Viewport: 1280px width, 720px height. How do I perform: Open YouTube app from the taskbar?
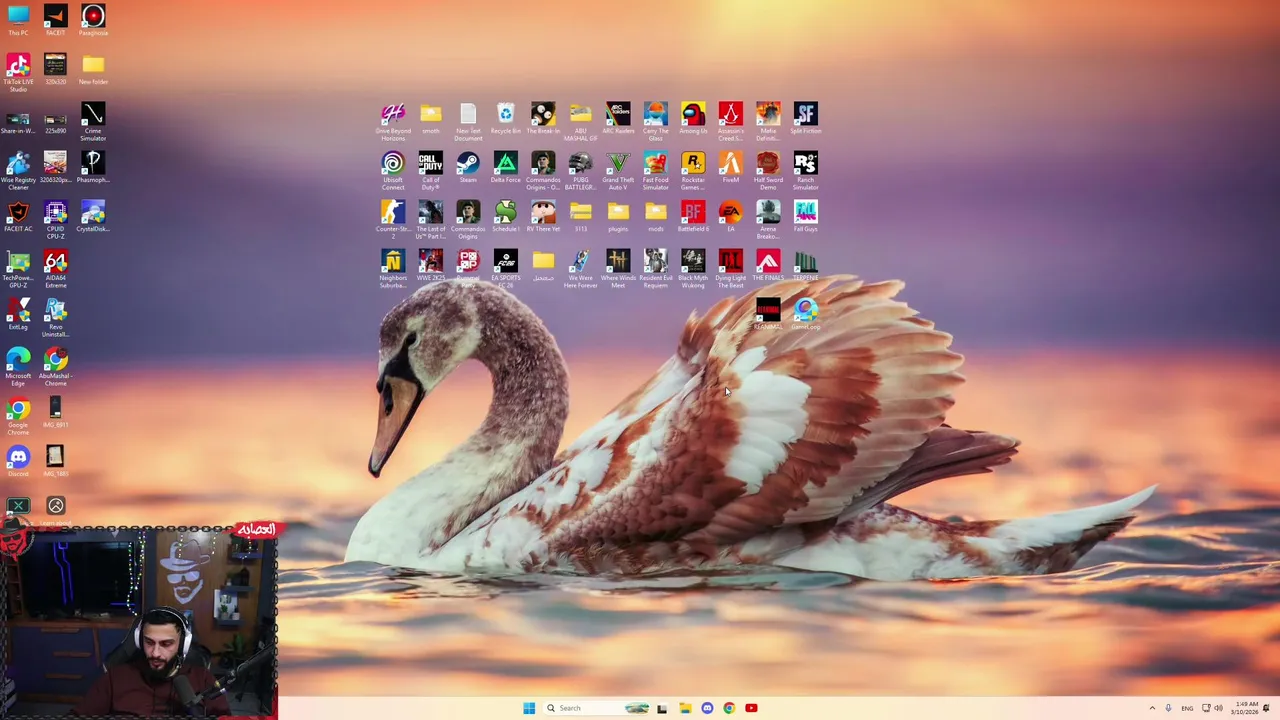(751, 708)
